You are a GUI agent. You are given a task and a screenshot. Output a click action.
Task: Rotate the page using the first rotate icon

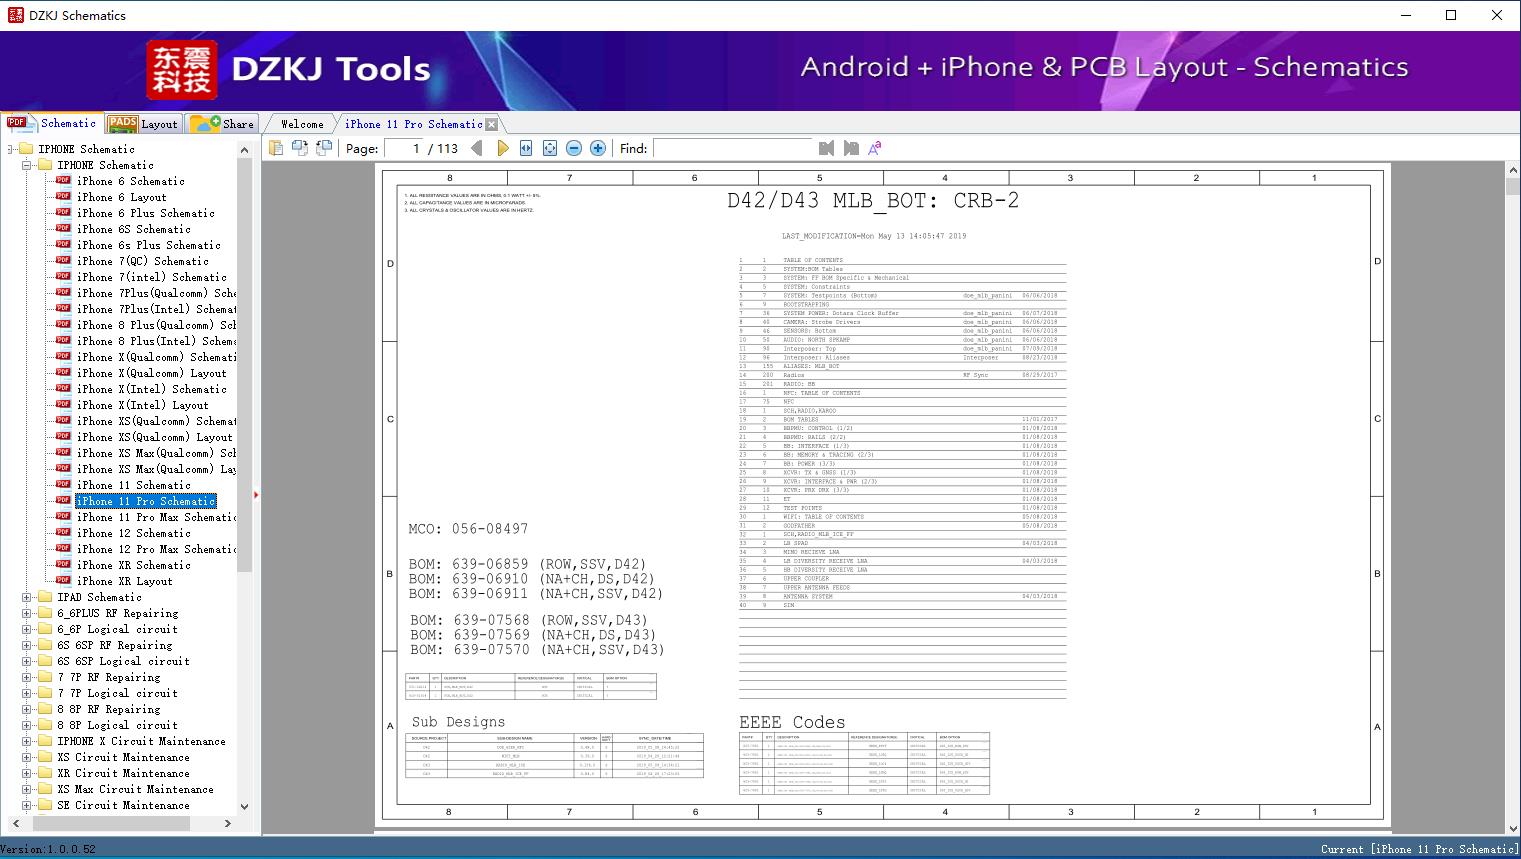coord(300,148)
